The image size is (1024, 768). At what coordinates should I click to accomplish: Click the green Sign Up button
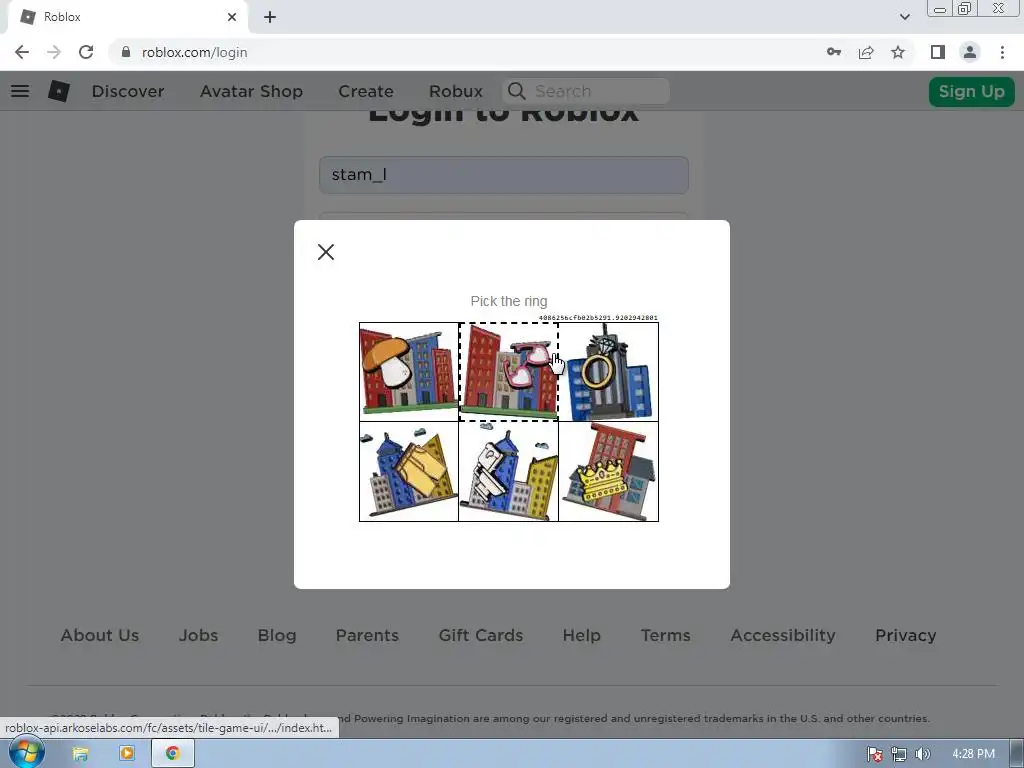click(972, 91)
